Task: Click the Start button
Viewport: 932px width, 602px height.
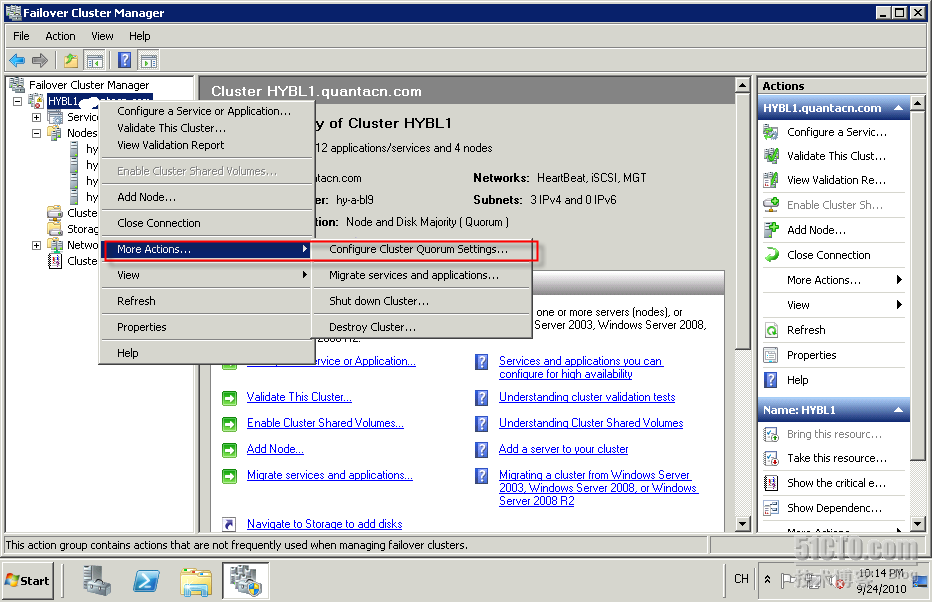Action: point(28,581)
